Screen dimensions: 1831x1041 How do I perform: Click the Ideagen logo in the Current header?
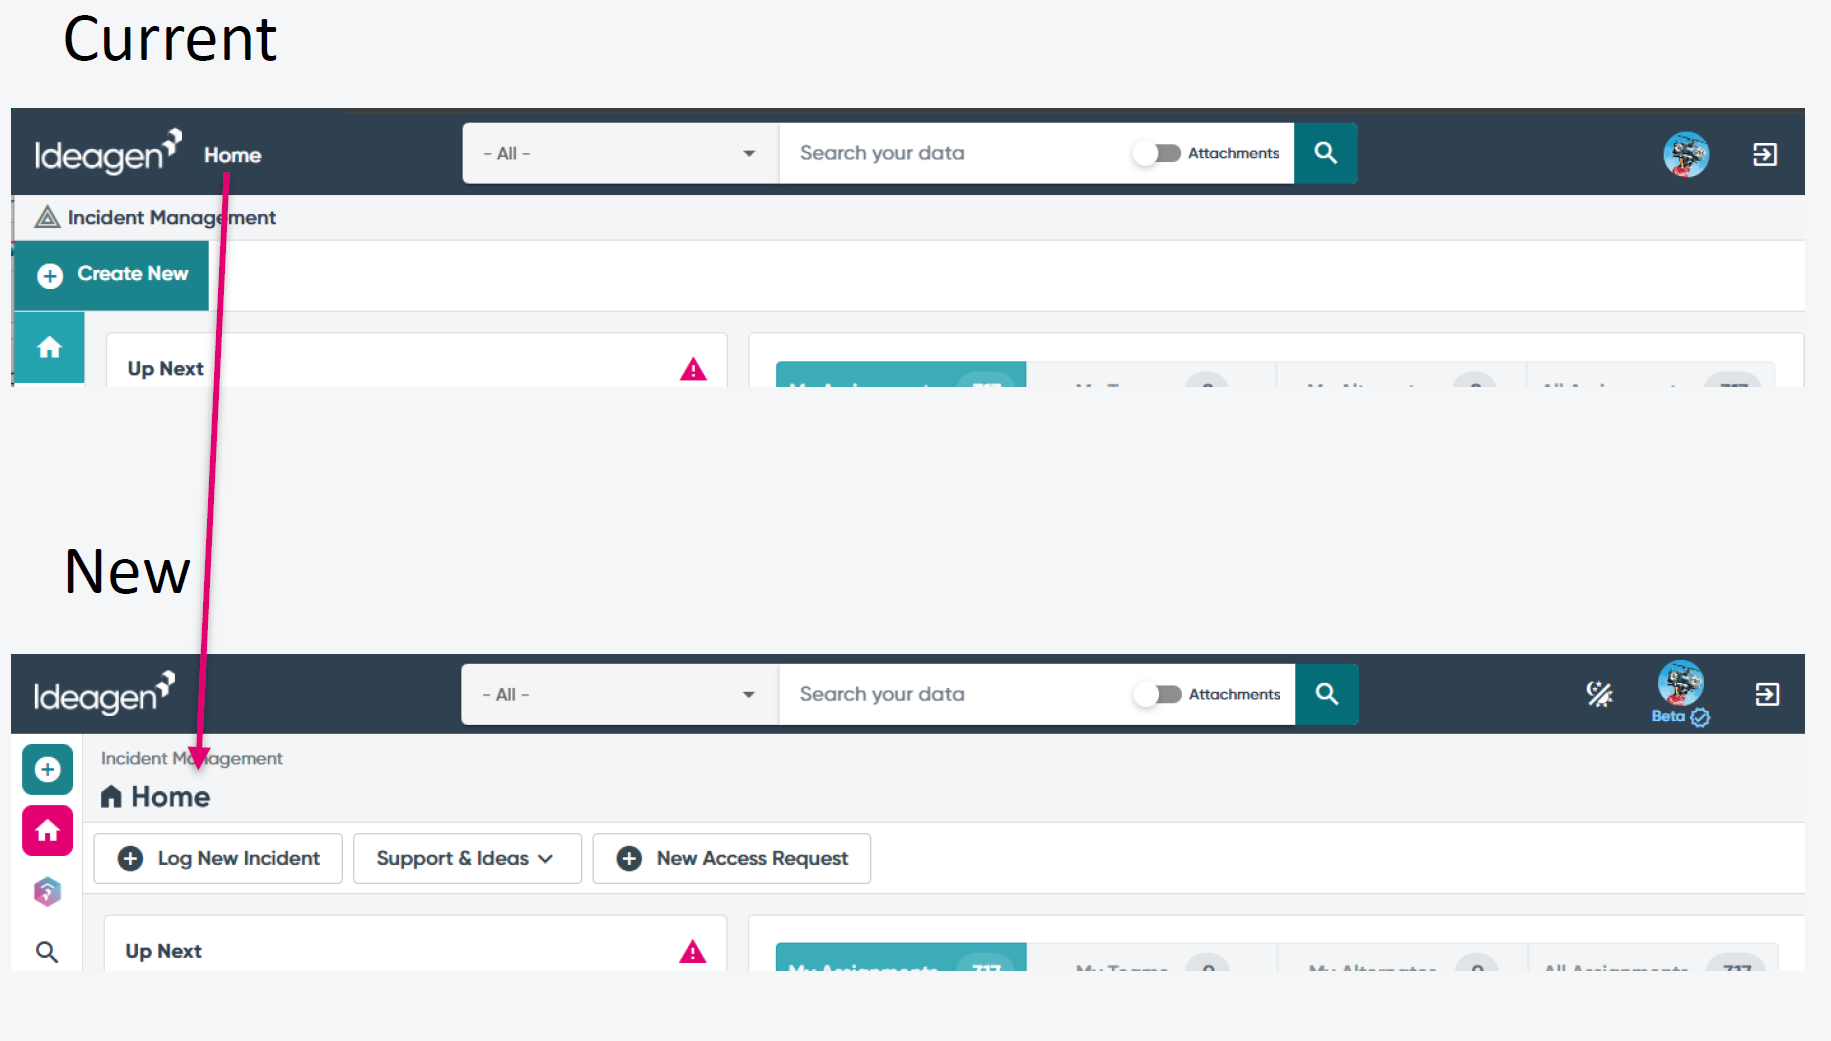point(108,152)
